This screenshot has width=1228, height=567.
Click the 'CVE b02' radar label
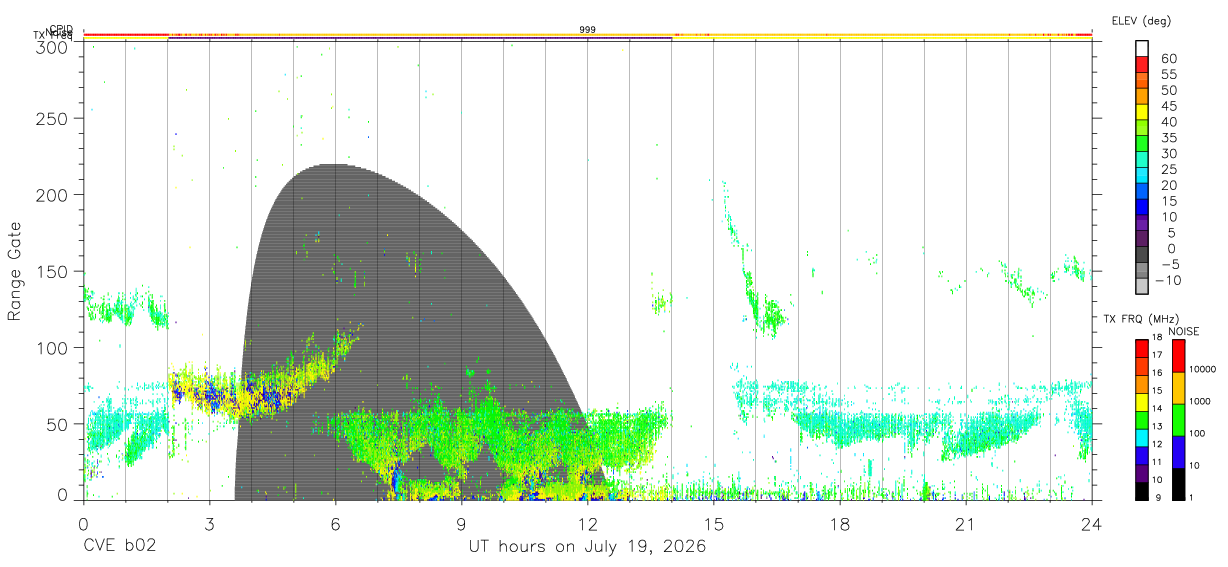tap(118, 547)
